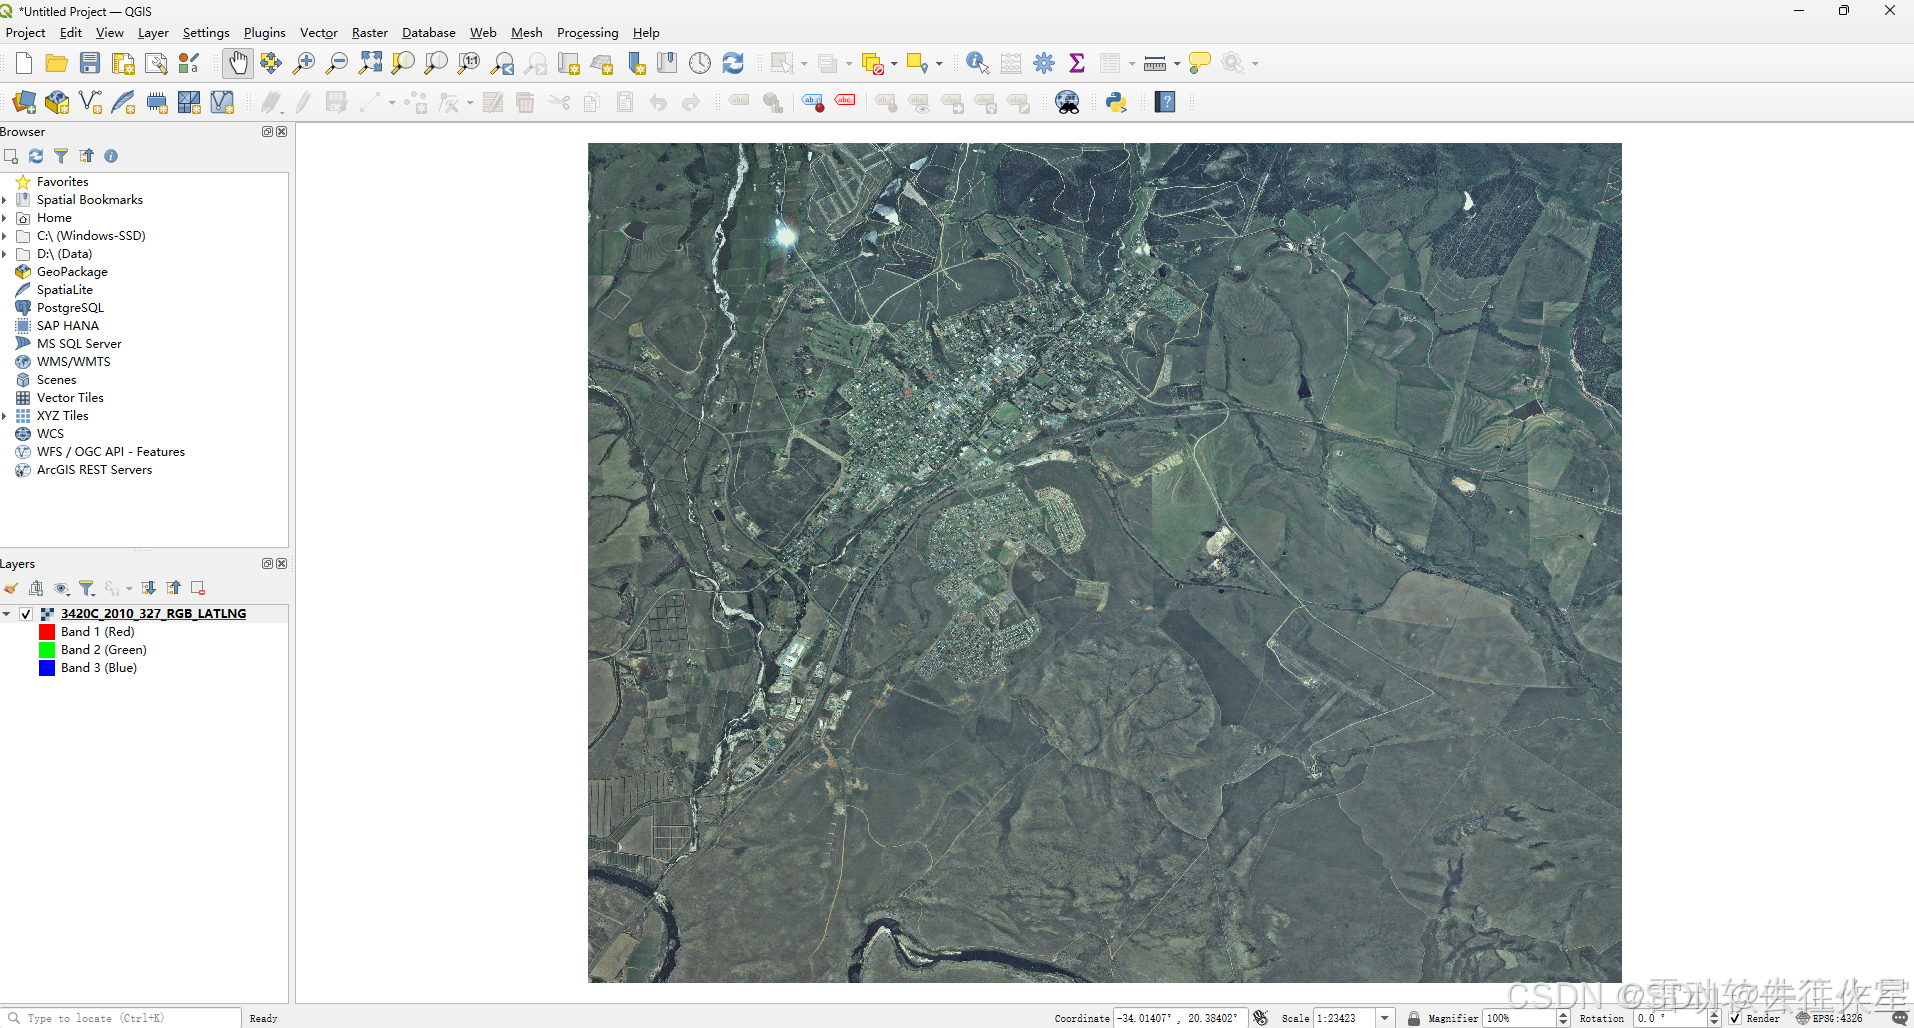Open the Project menu
Viewport: 1914px width, 1028px height.
26,33
